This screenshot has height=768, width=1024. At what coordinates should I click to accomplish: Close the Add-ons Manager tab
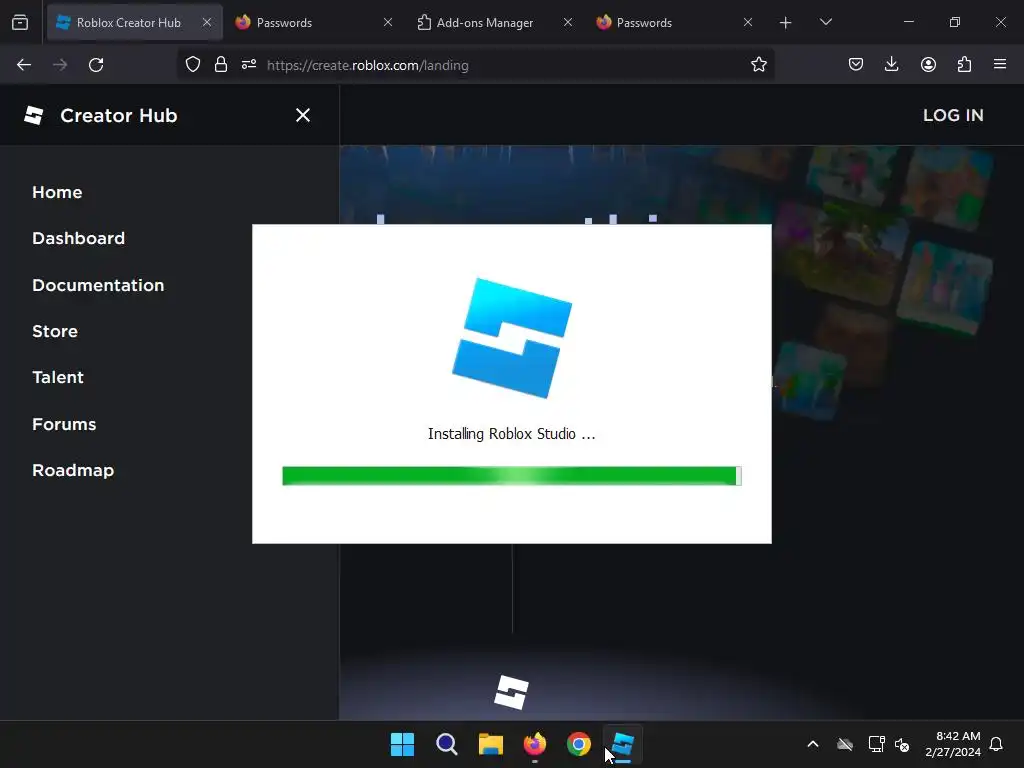pyautogui.click(x=568, y=22)
